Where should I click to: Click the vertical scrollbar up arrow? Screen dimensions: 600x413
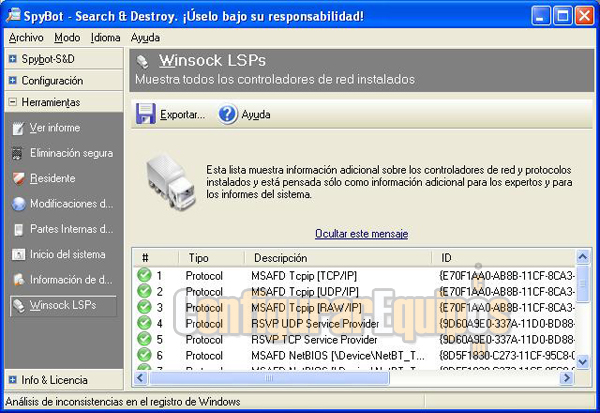(583, 256)
